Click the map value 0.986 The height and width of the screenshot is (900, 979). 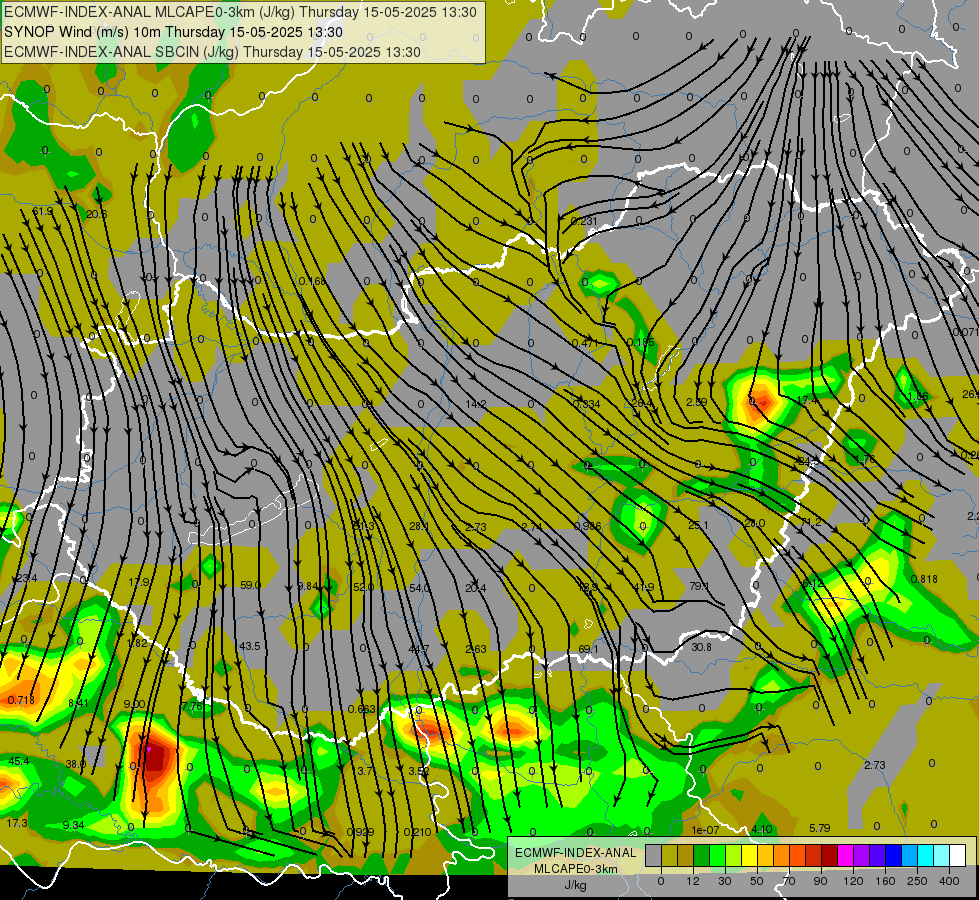click(x=588, y=526)
